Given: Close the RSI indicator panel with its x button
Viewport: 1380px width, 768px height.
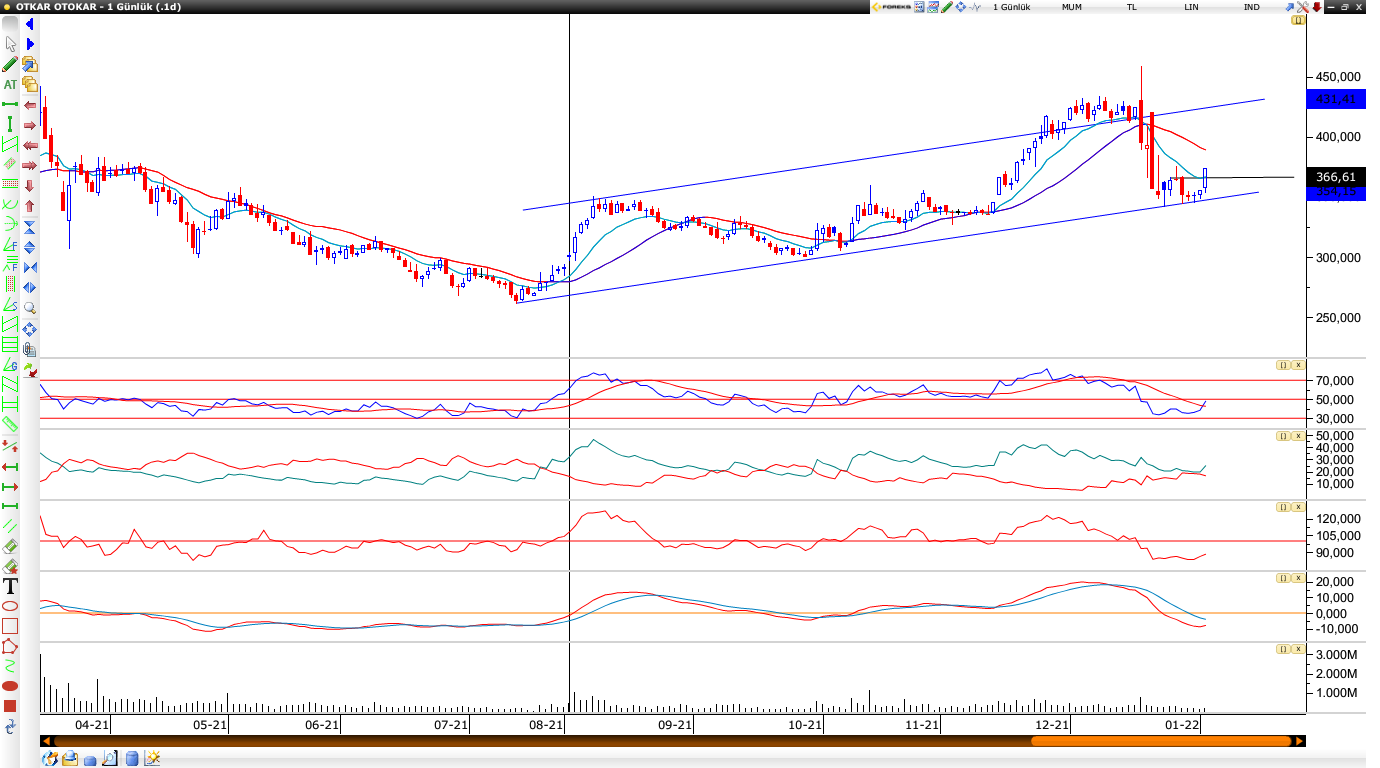Looking at the screenshot, I should tap(1297, 365).
